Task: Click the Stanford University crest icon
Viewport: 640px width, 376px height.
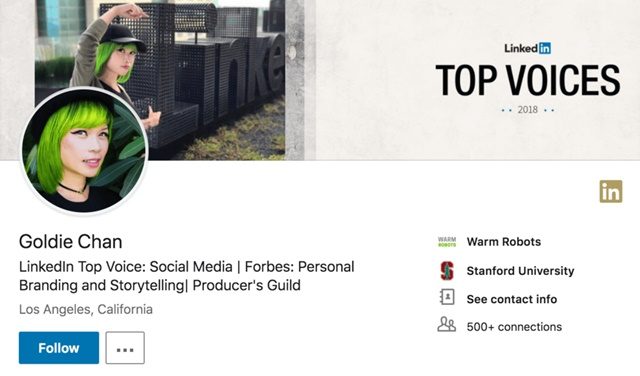Action: pyautogui.click(x=447, y=271)
